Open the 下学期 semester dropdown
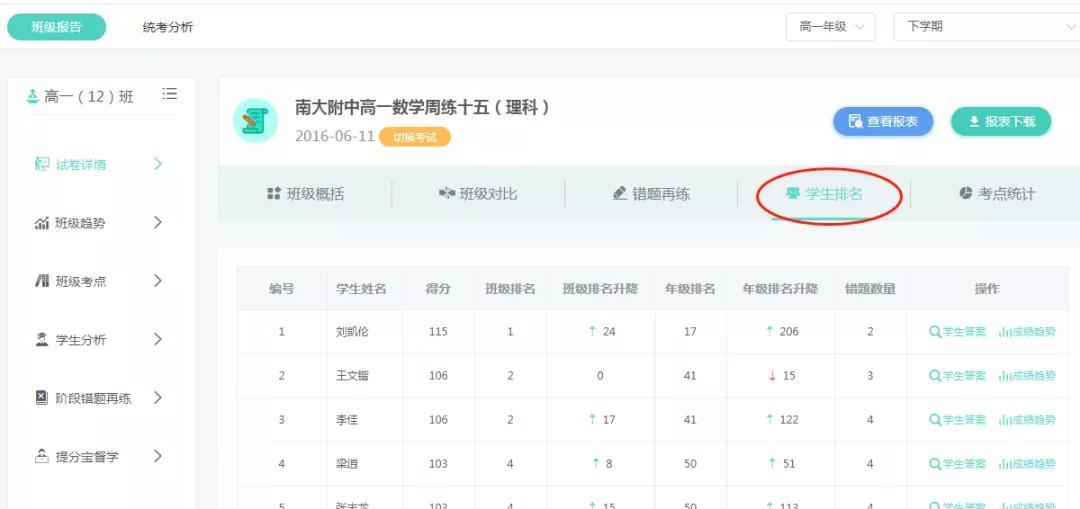 984,27
